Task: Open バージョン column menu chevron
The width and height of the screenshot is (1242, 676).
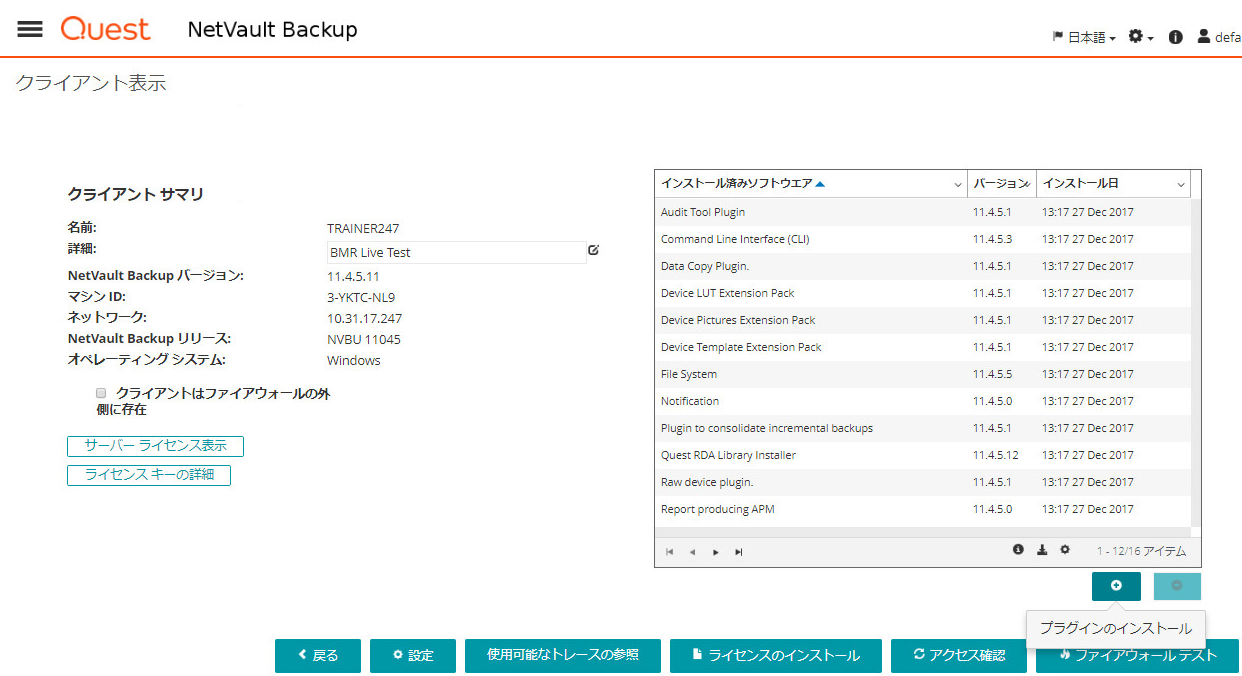Action: tap(1027, 185)
